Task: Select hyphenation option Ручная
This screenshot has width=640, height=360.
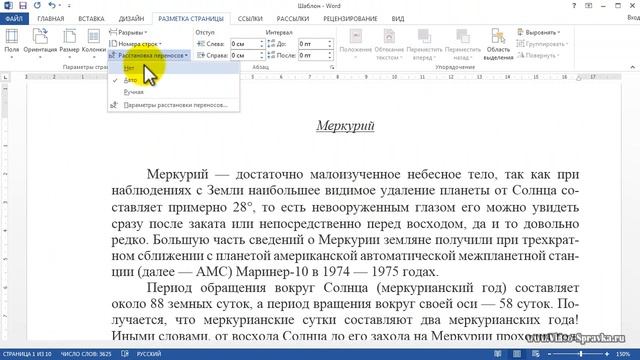Action: pyautogui.click(x=173, y=92)
